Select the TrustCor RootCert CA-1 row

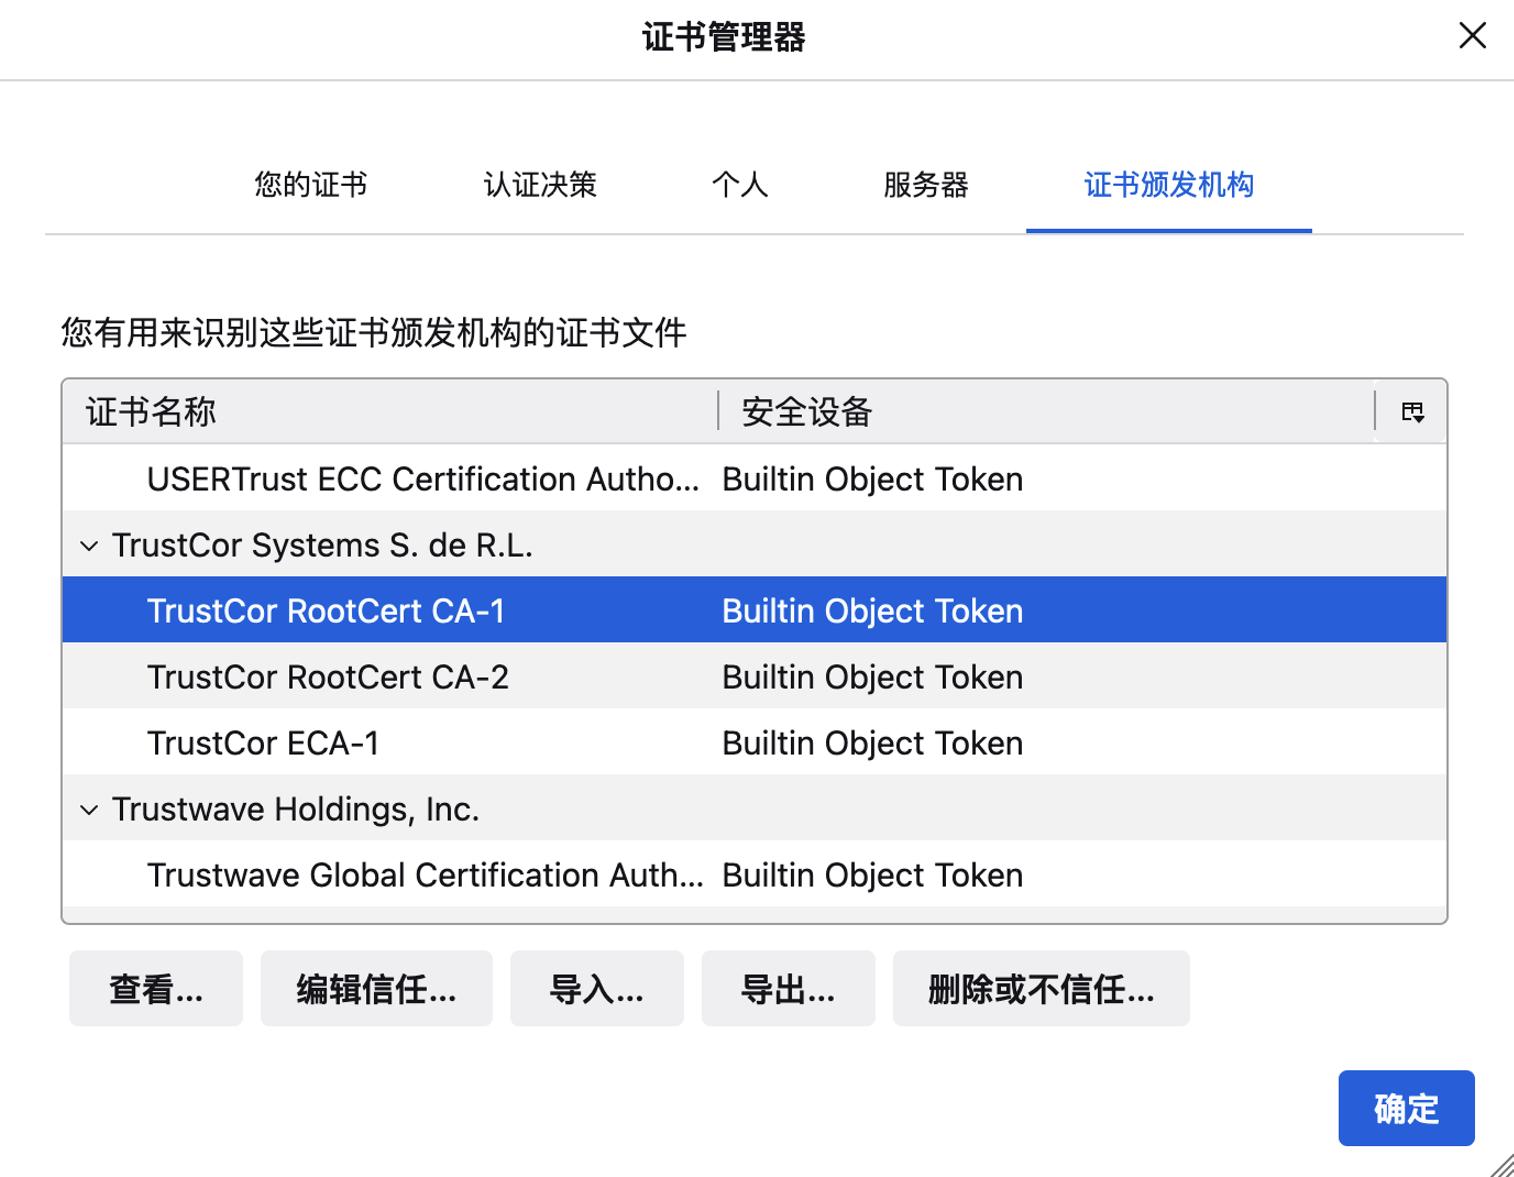click(x=754, y=611)
